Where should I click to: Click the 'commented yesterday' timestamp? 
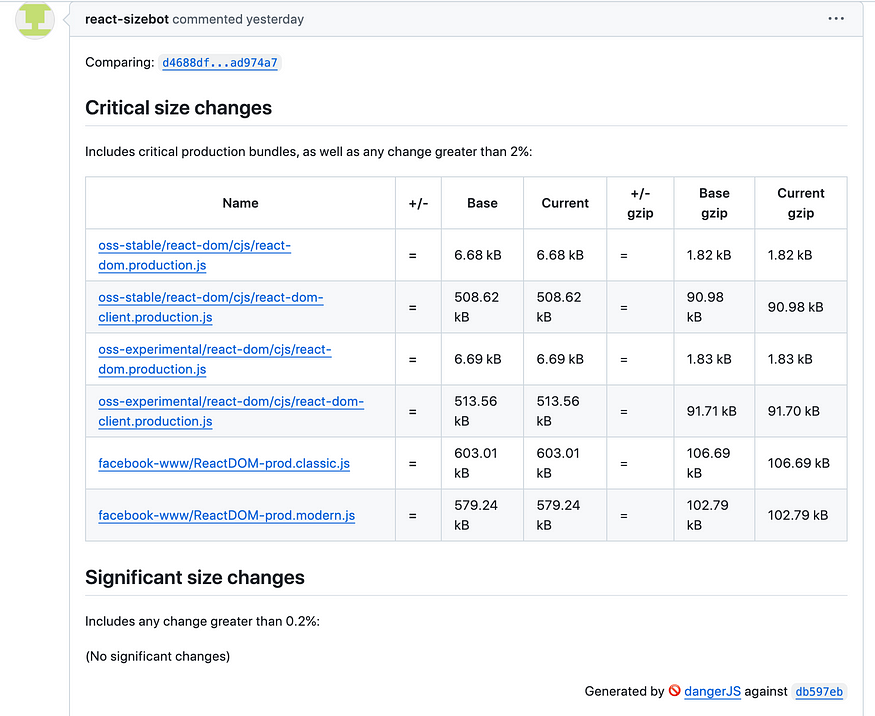pyautogui.click(x=238, y=19)
